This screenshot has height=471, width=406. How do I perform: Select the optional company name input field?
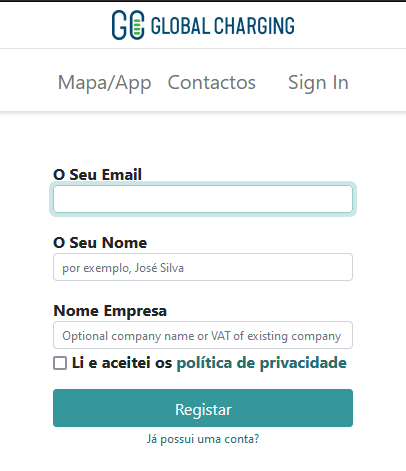pos(203,335)
